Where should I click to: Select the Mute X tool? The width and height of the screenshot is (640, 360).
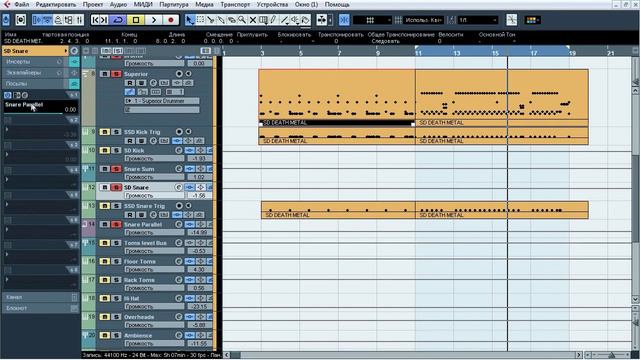(x=253, y=20)
